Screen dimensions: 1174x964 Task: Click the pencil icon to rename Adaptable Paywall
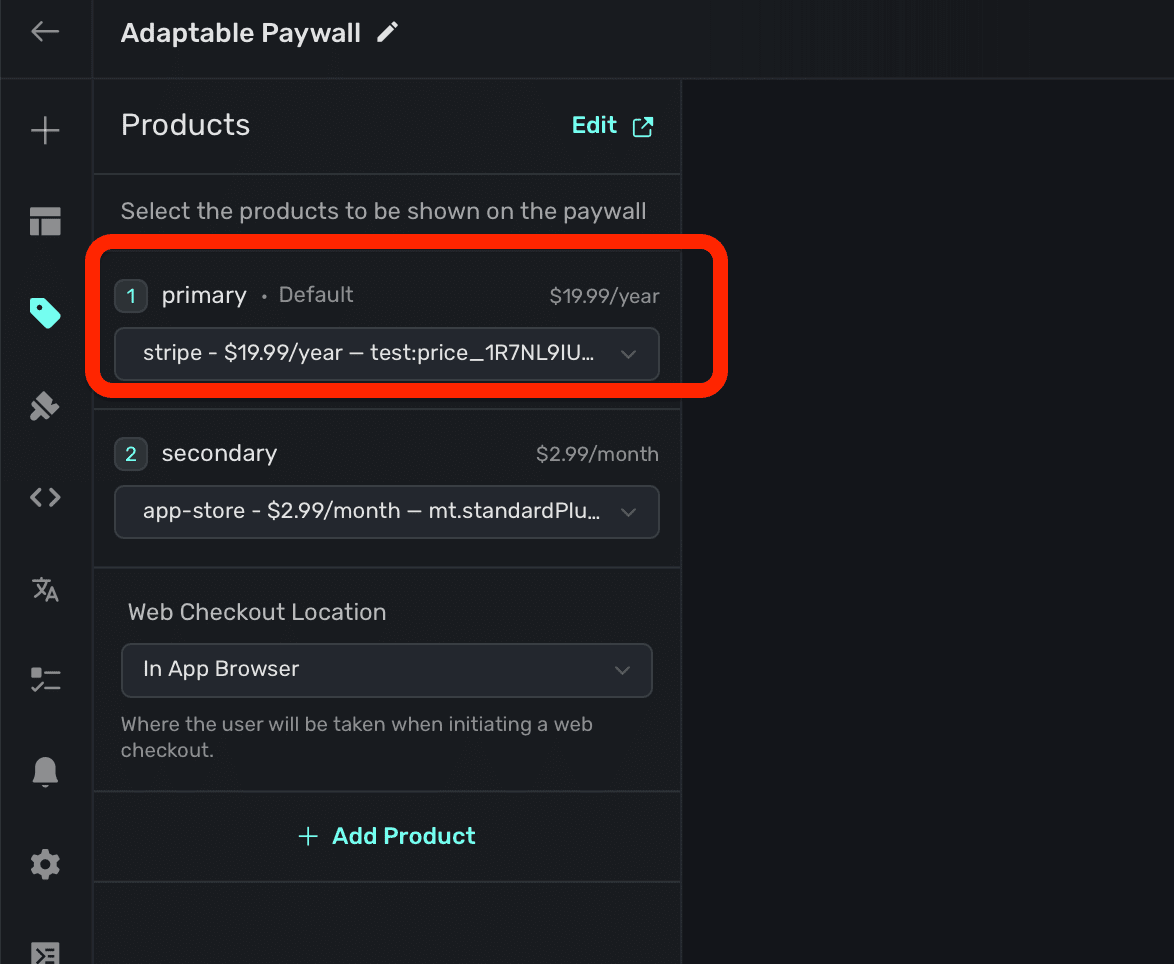click(x=387, y=31)
